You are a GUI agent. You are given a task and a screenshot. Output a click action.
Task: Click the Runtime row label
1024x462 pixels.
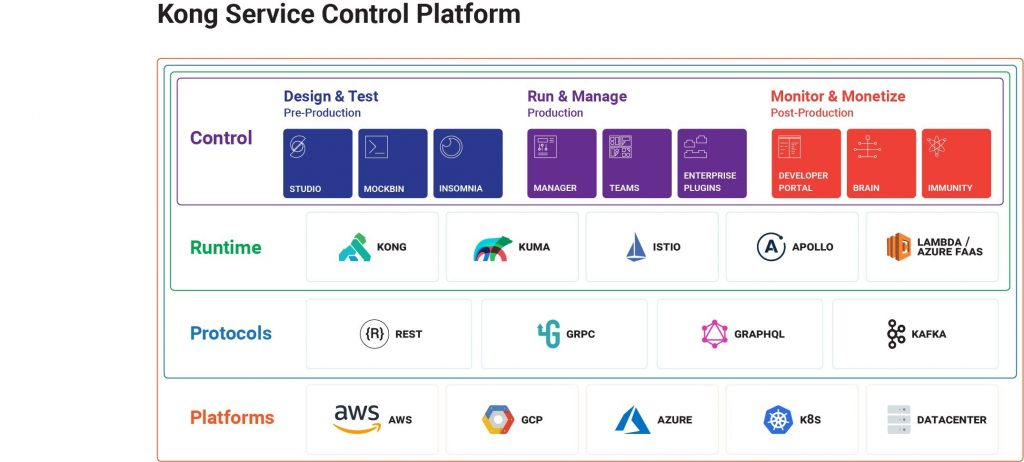225,248
